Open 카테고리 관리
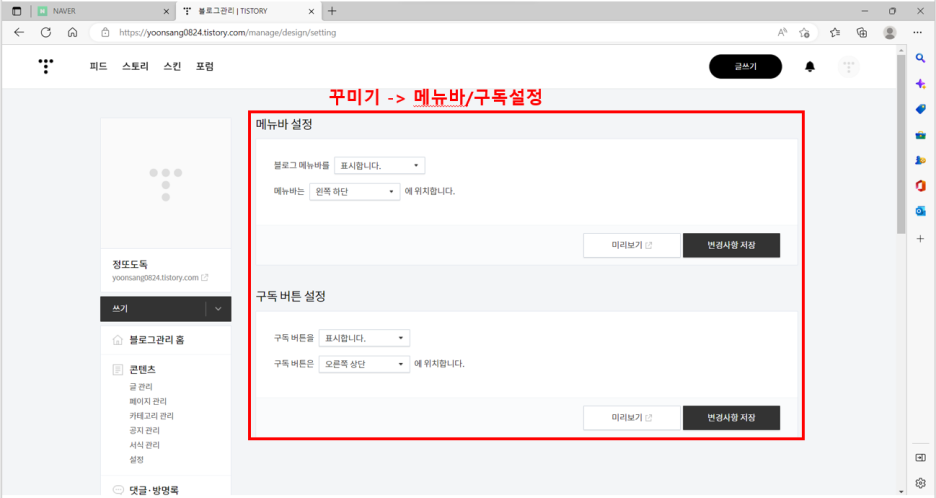Screen dimensions: 936x498 coord(152,416)
